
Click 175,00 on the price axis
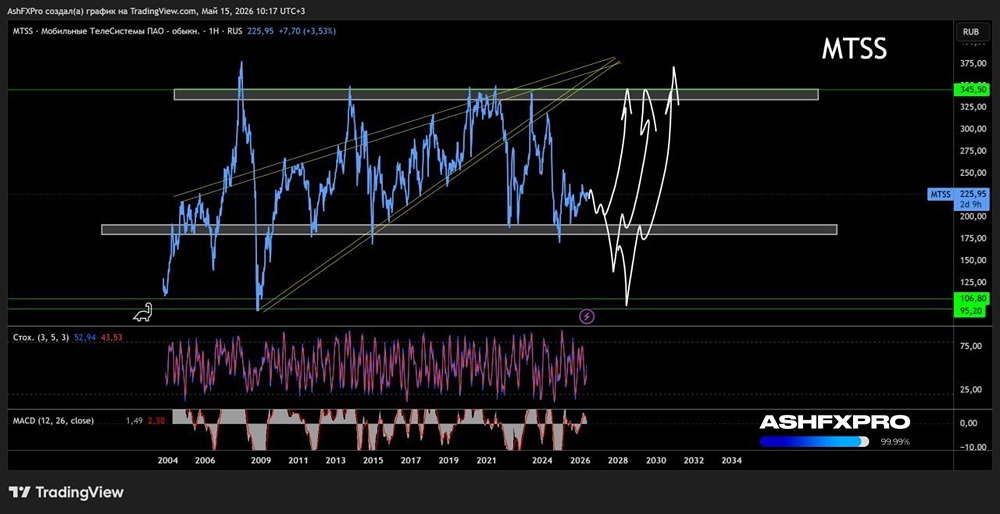[x=971, y=239]
